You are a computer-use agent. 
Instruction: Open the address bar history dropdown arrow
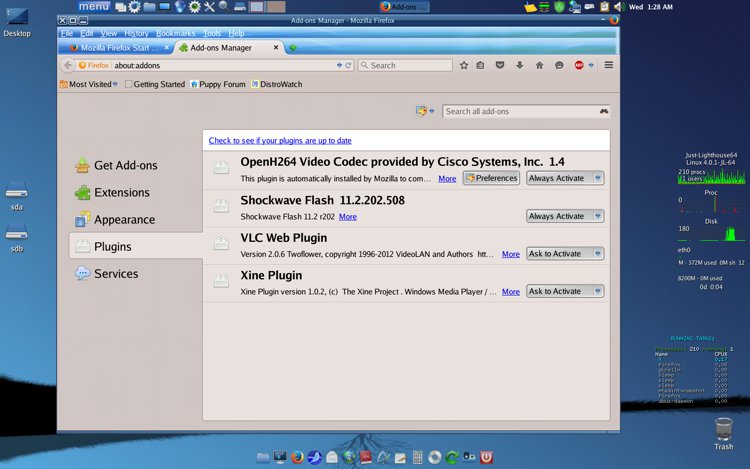tap(339, 65)
